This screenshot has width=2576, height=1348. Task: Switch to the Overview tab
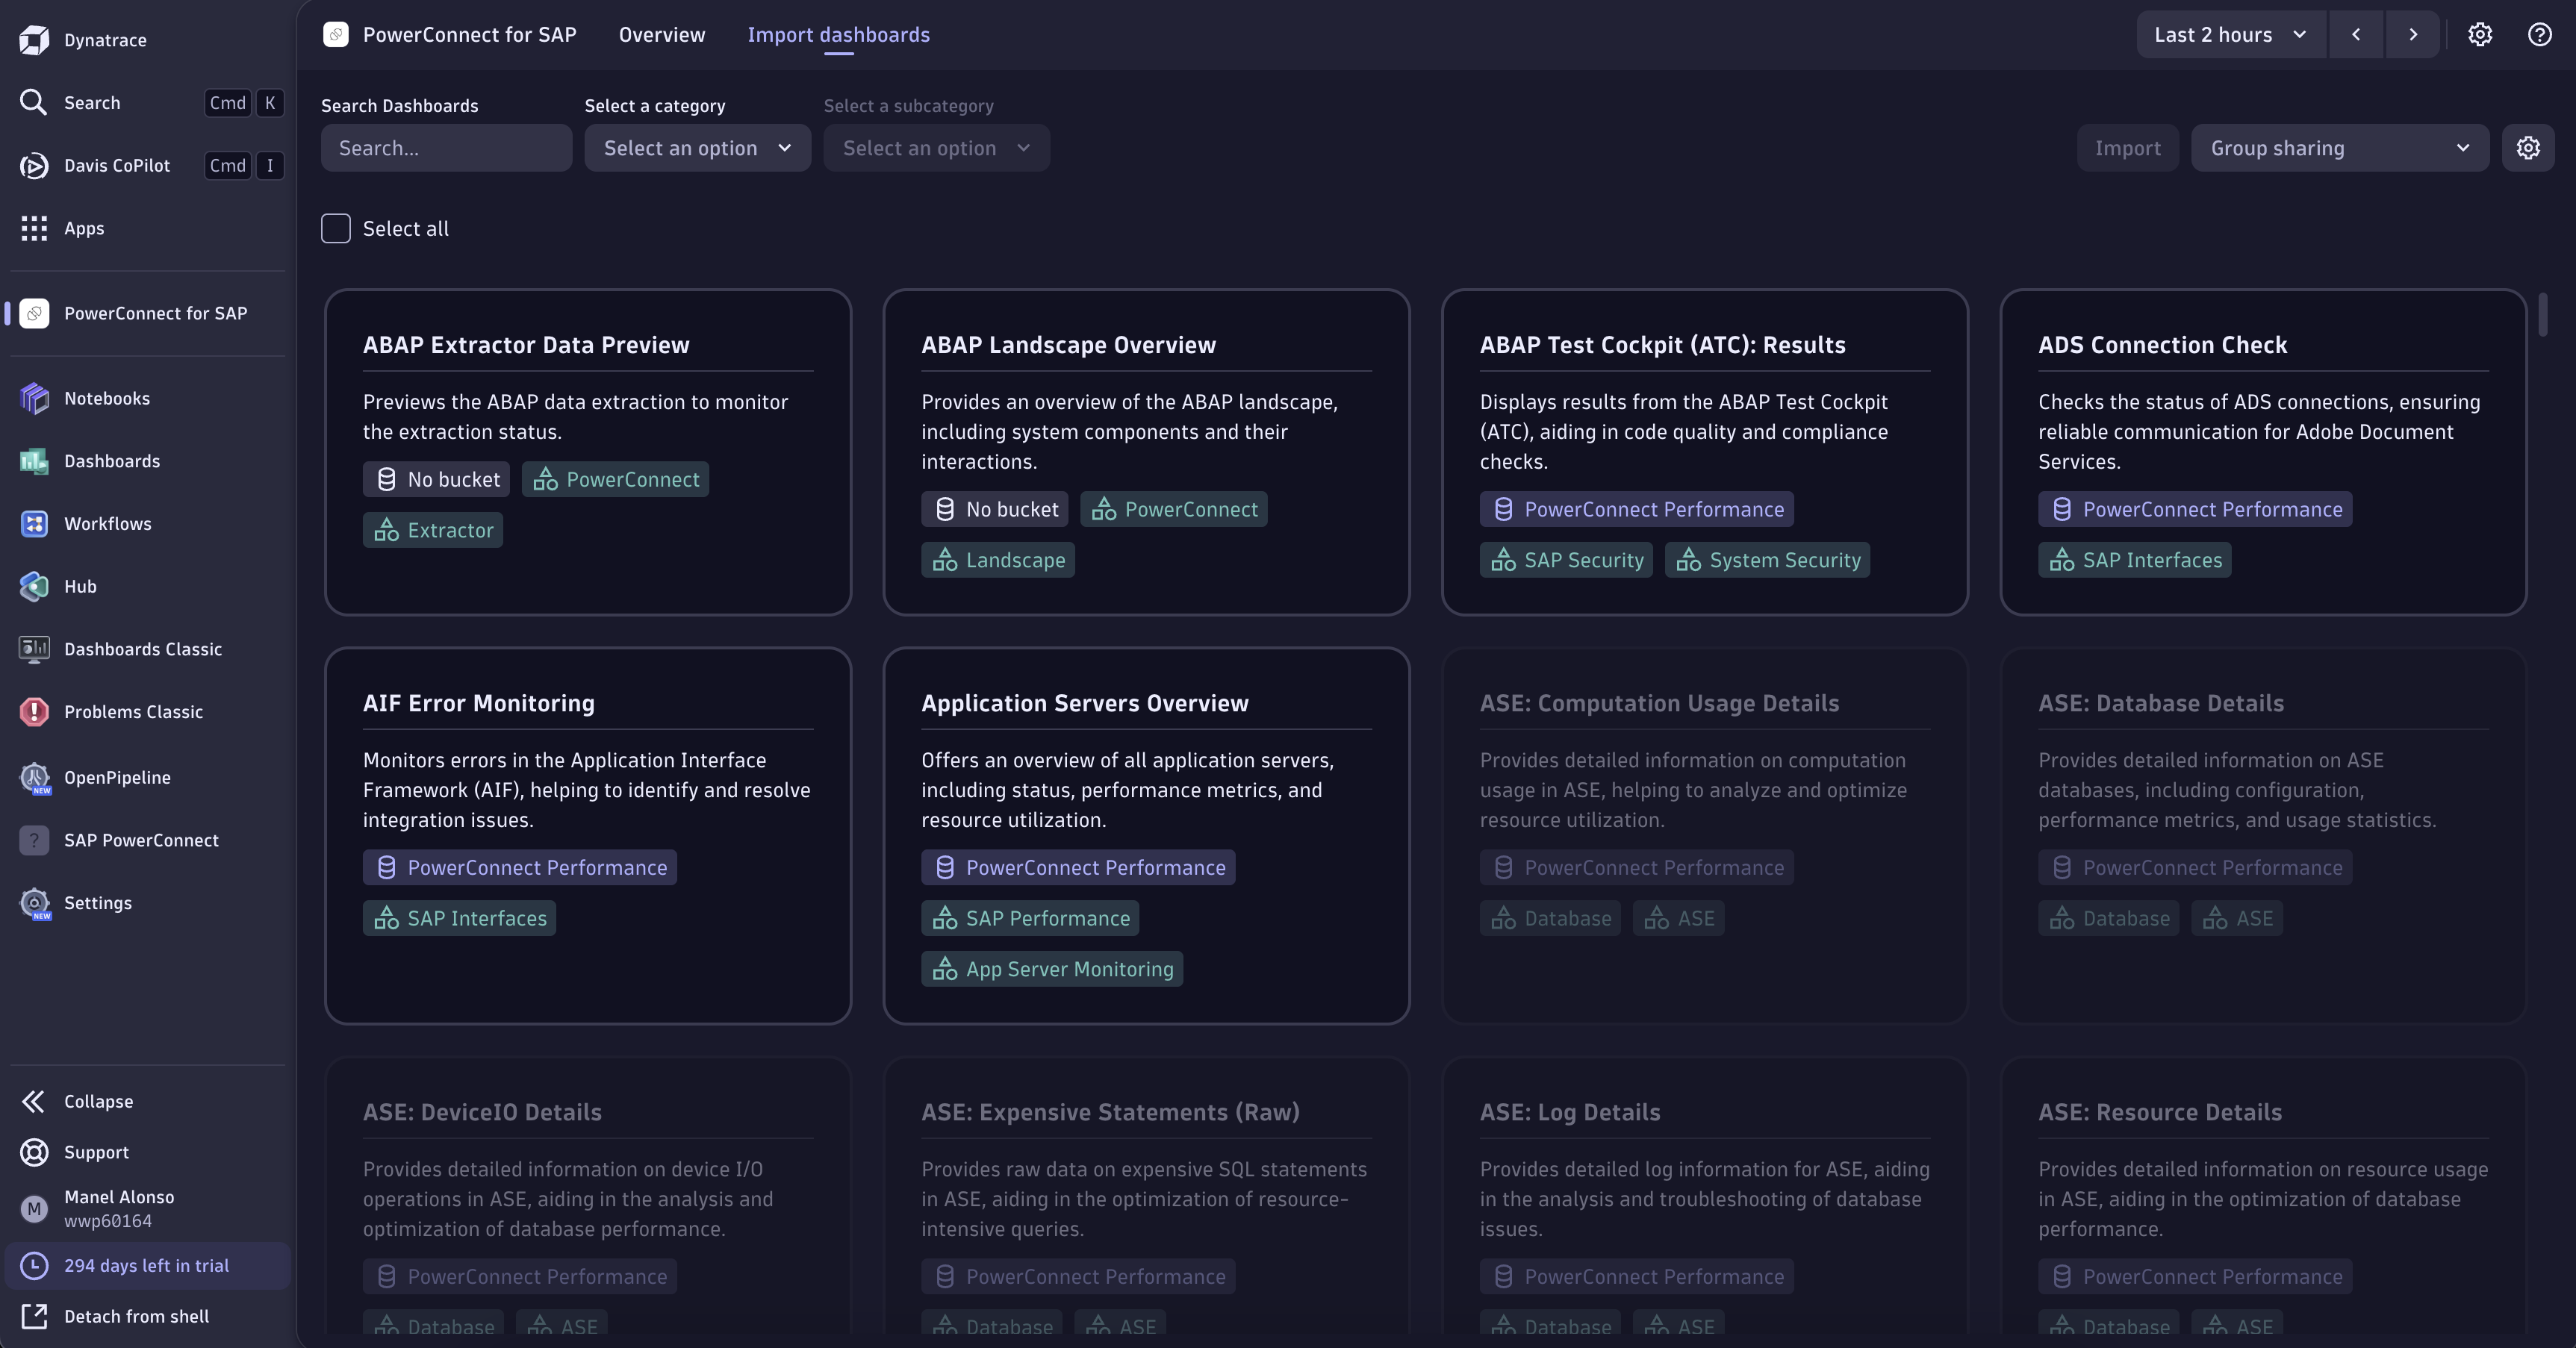[x=661, y=34]
